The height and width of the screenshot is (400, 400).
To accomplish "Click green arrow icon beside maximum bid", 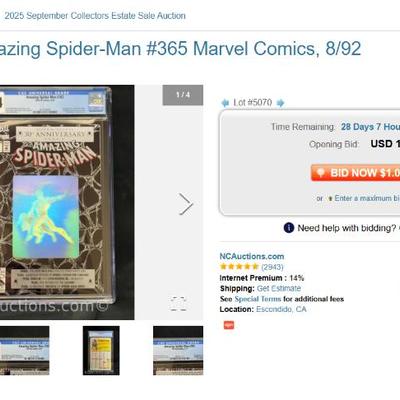I will [x=330, y=199].
